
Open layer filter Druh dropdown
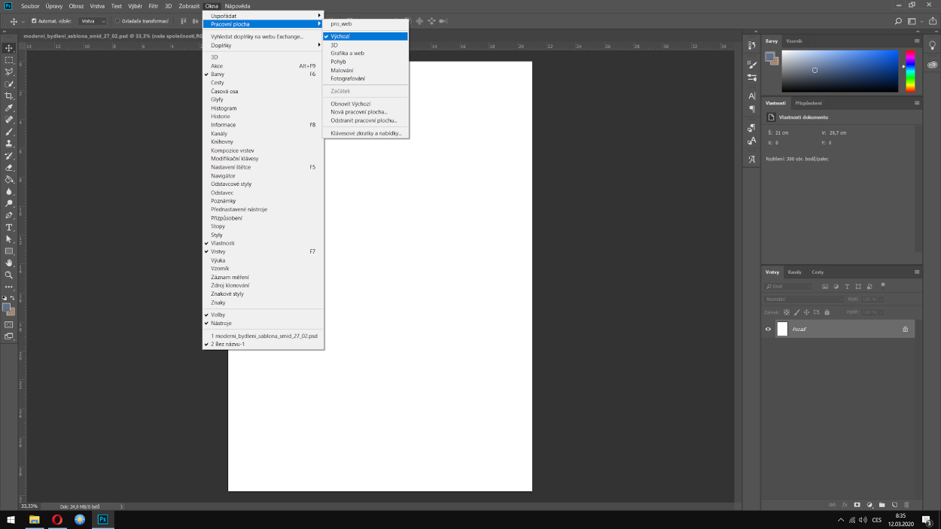point(787,286)
